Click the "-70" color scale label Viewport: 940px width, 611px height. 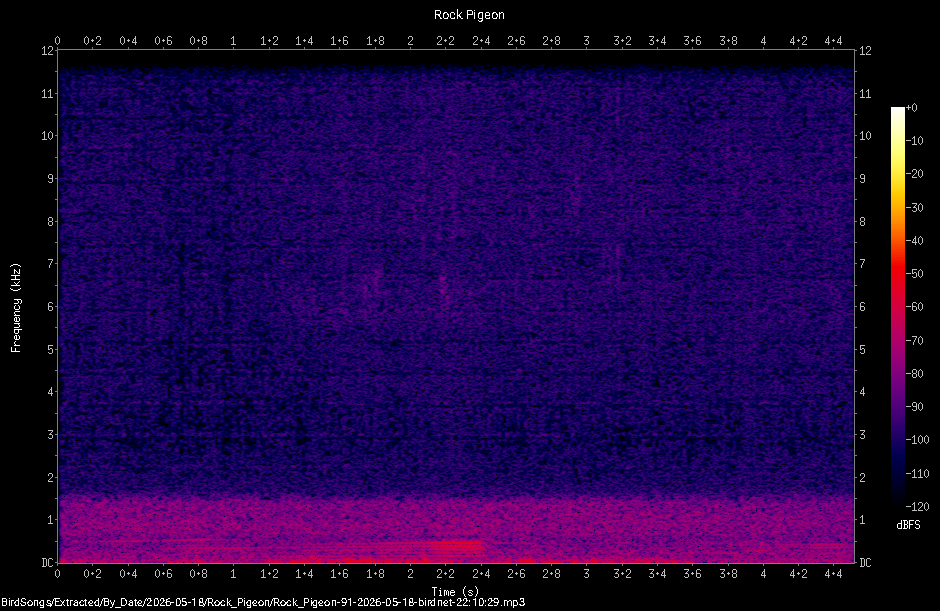[914, 341]
